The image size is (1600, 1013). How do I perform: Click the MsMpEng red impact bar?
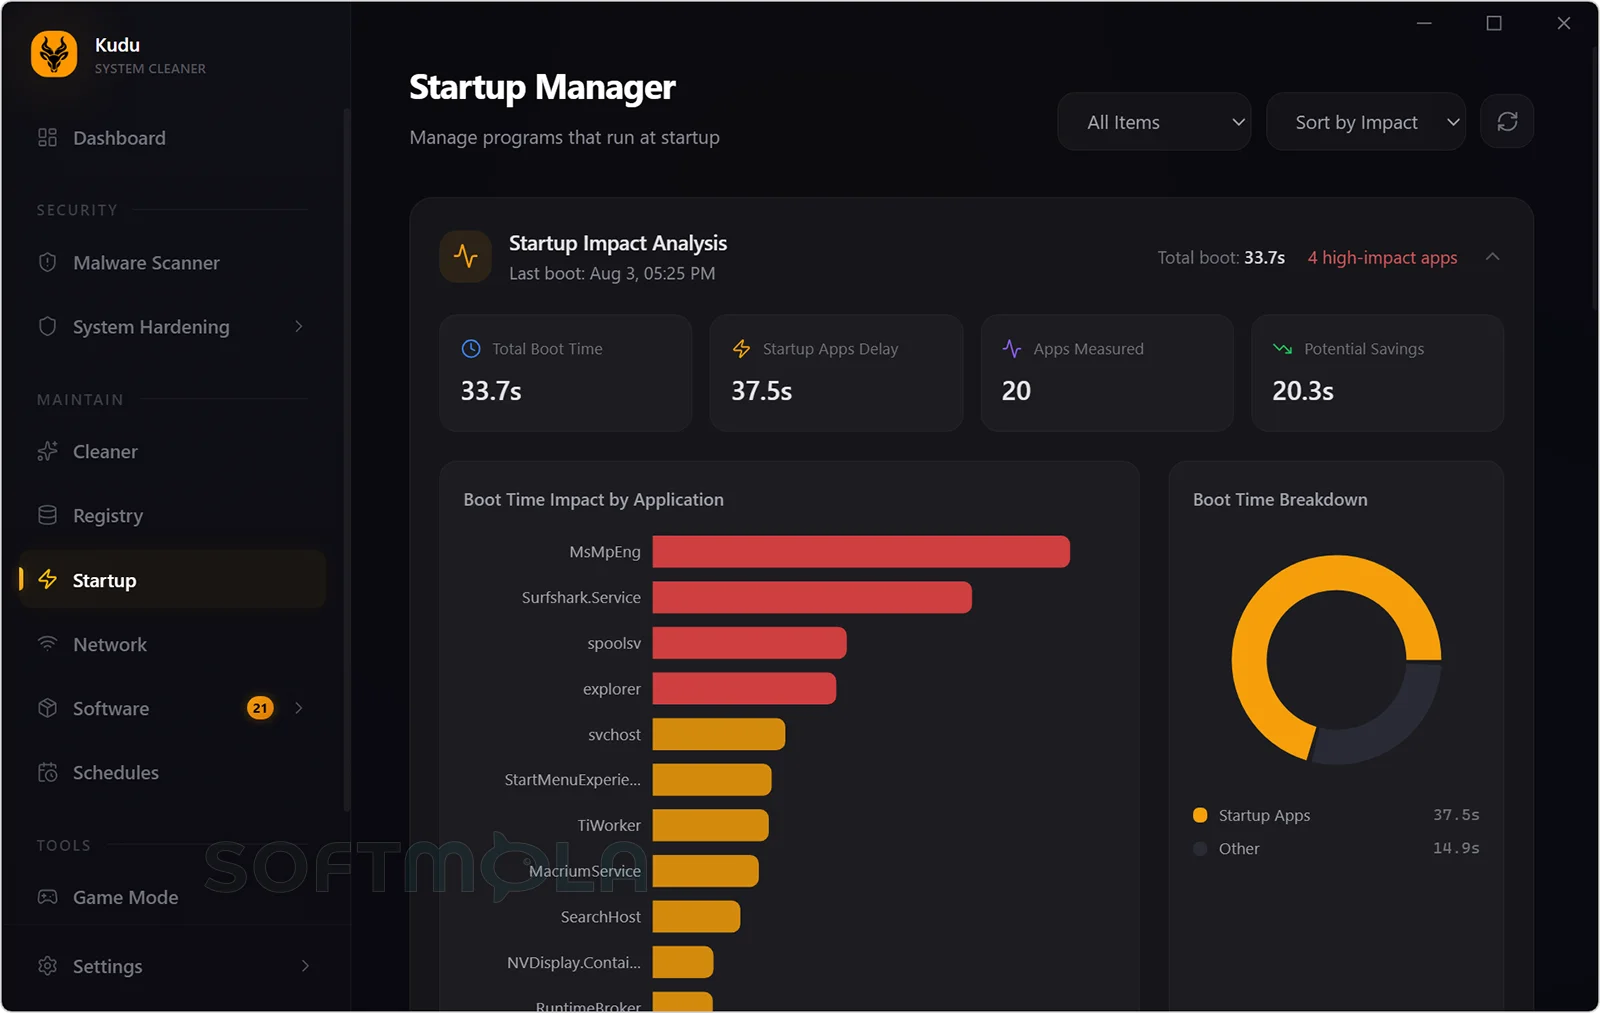pos(861,552)
